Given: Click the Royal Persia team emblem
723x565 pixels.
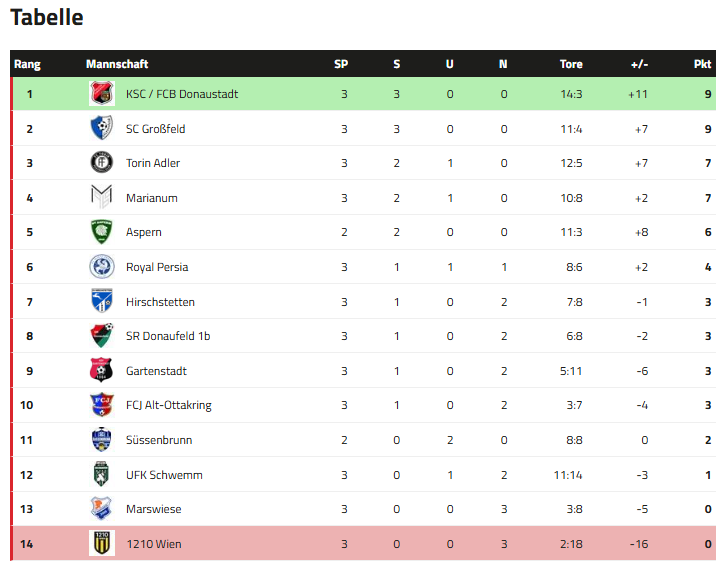Looking at the screenshot, I should pos(102,267).
